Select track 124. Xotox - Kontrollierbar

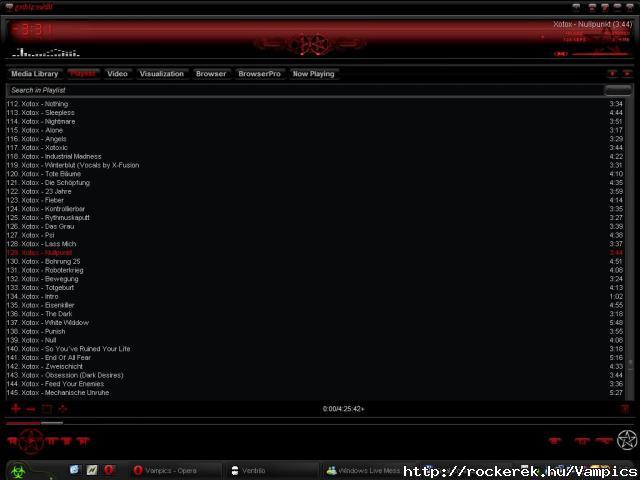point(314,209)
